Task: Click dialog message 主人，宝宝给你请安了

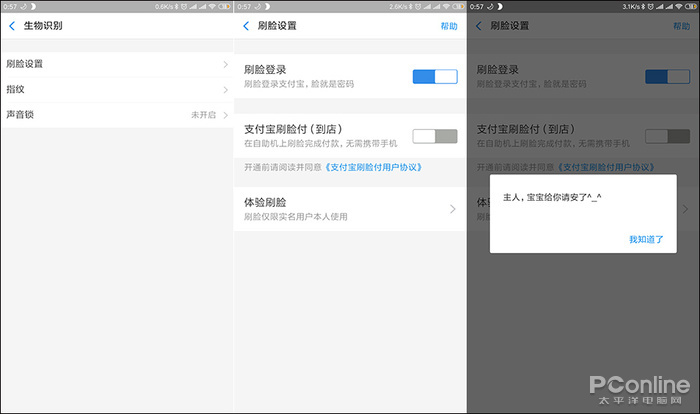Action: pyautogui.click(x=552, y=197)
